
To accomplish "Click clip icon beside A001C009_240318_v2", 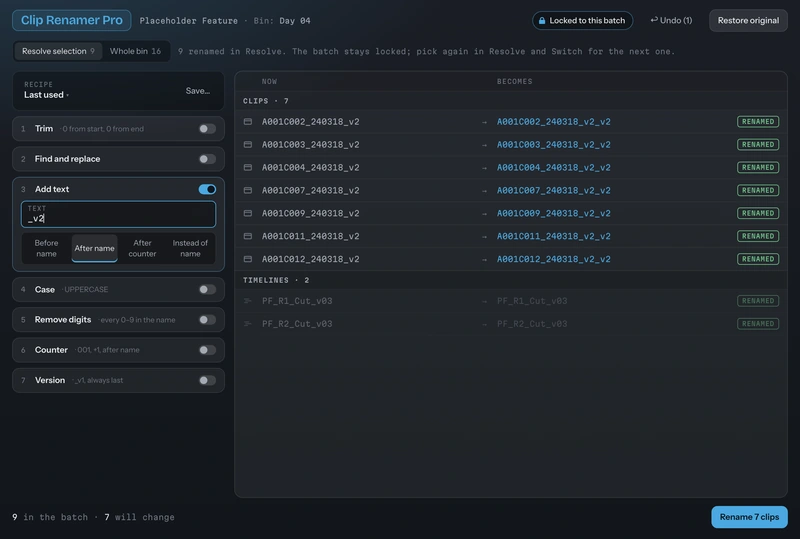I will (247, 213).
